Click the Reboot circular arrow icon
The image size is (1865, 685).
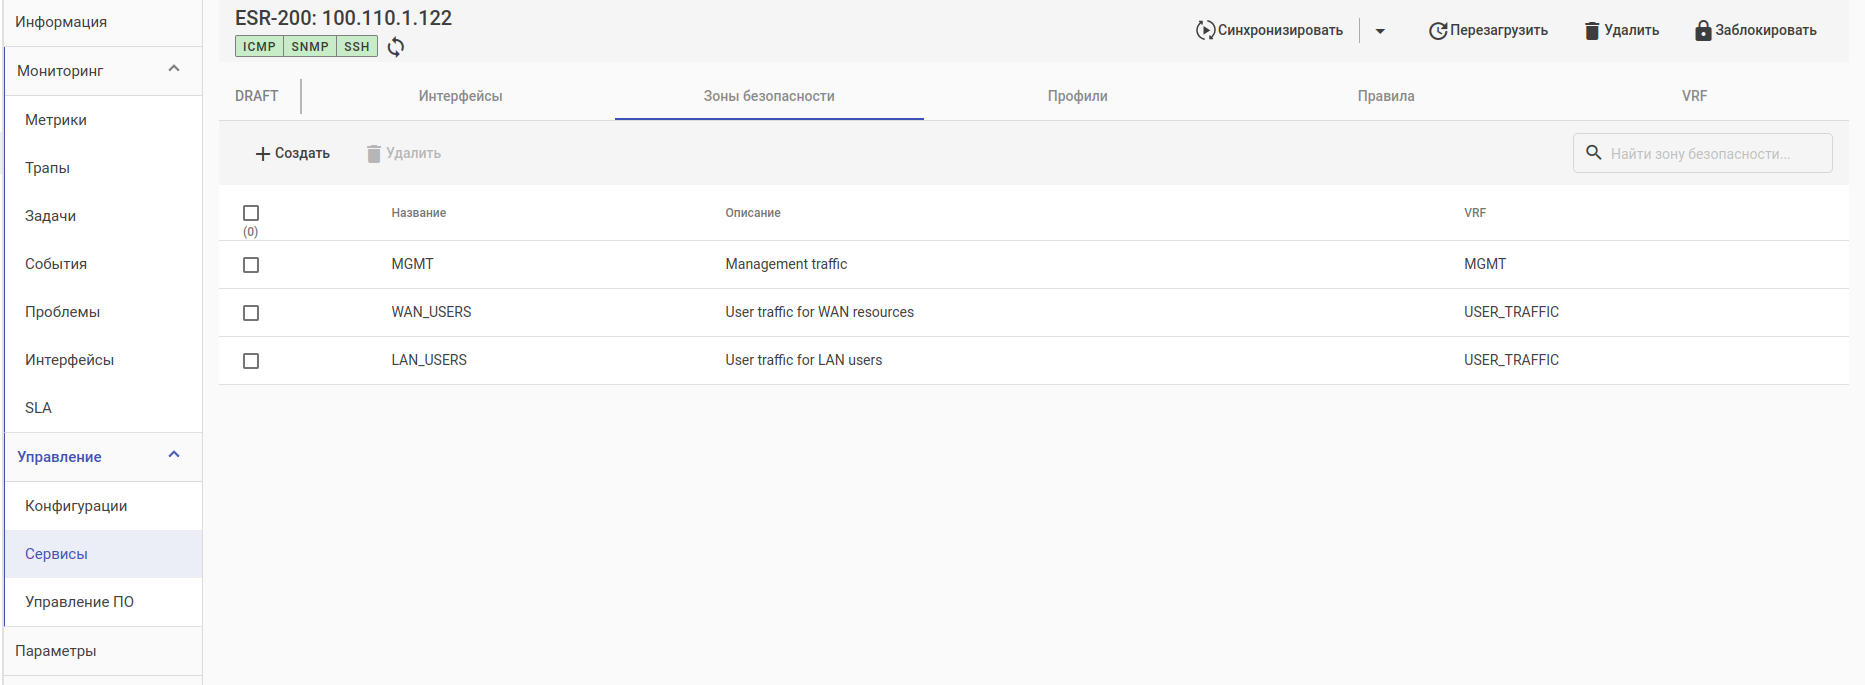coord(1438,31)
